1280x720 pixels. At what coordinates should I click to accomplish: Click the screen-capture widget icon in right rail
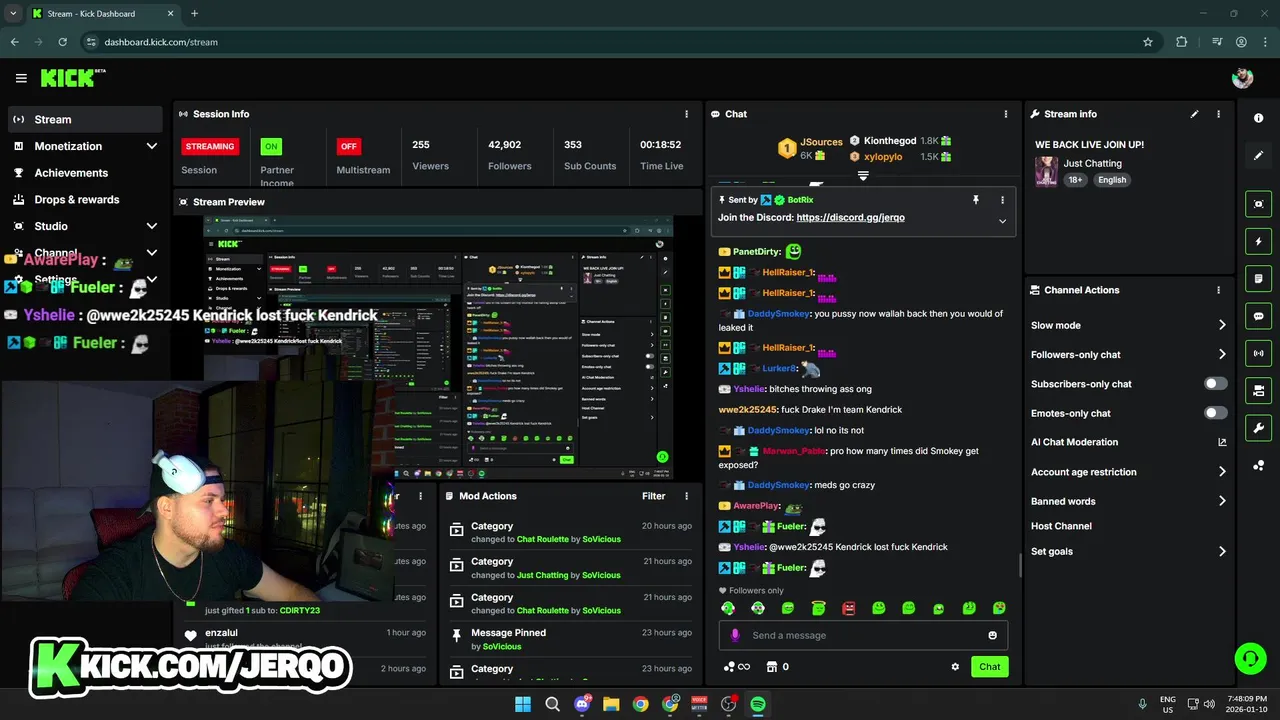[x=1258, y=204]
